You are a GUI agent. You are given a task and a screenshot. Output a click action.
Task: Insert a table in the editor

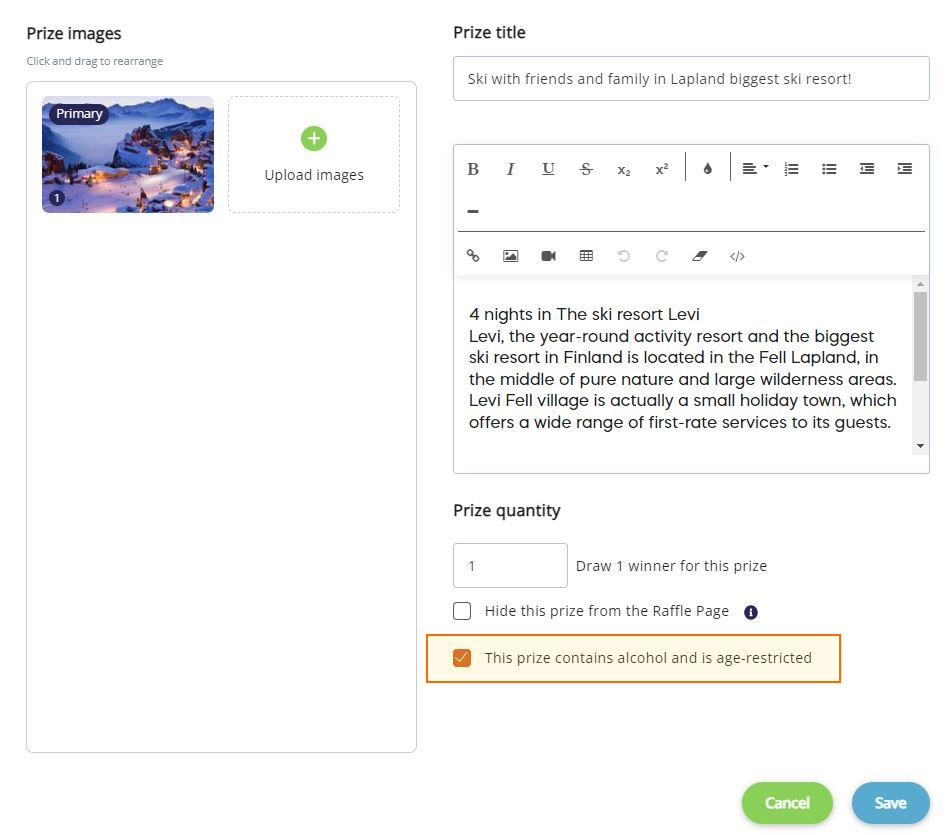586,256
